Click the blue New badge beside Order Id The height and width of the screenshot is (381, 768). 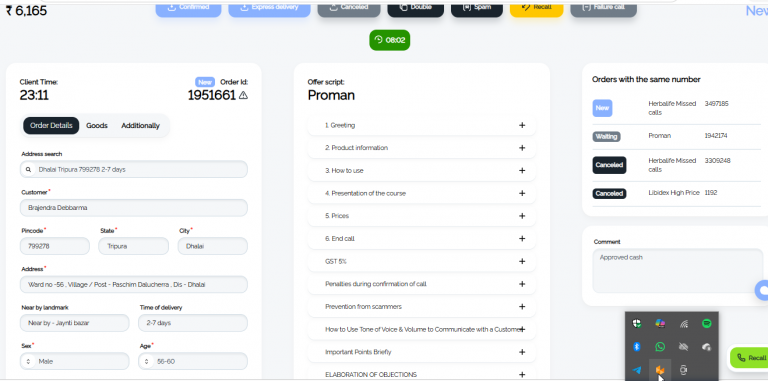tap(205, 82)
